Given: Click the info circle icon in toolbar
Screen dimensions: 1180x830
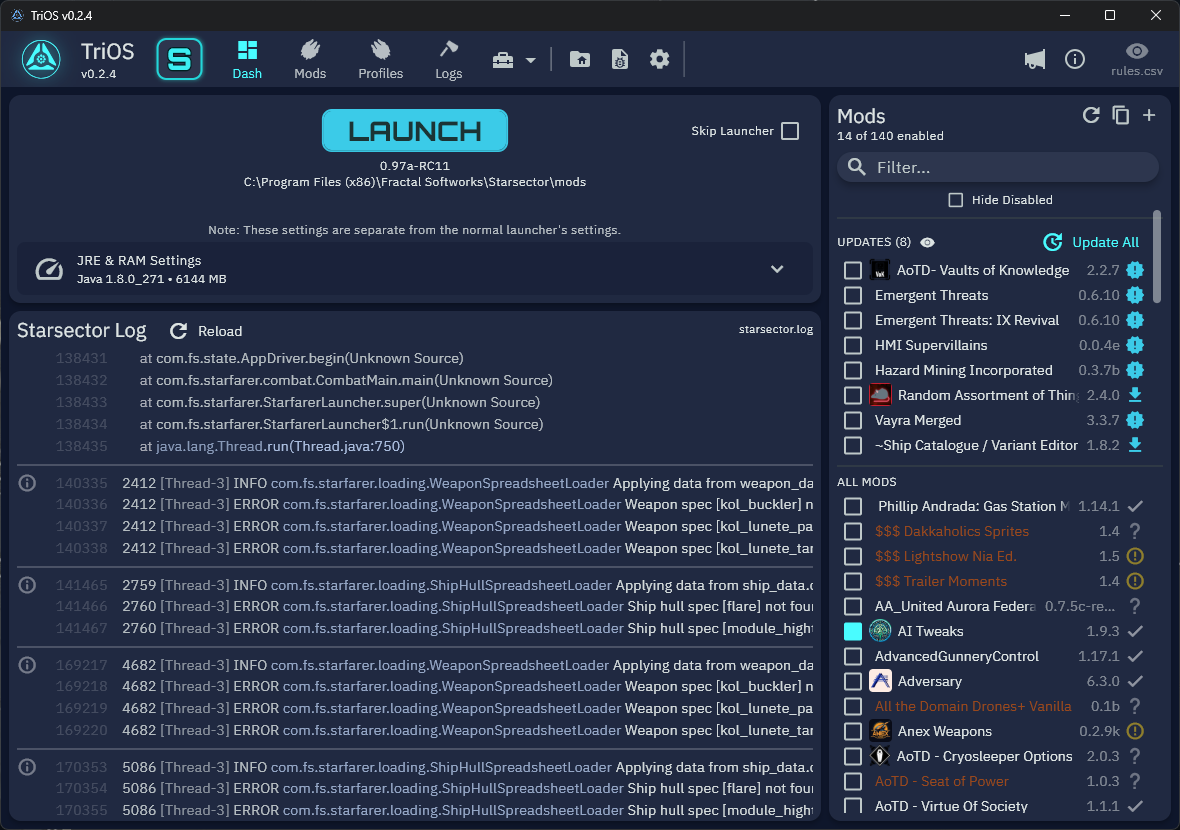Looking at the screenshot, I should 1075,59.
